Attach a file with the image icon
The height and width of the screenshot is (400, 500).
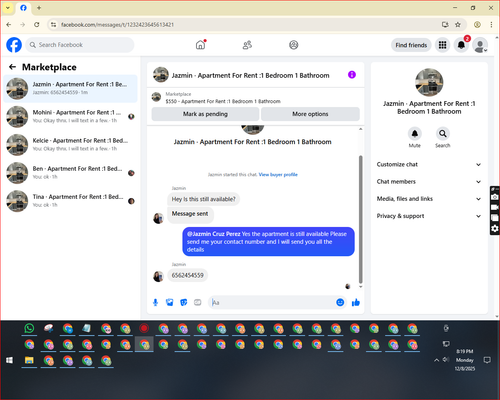170,302
